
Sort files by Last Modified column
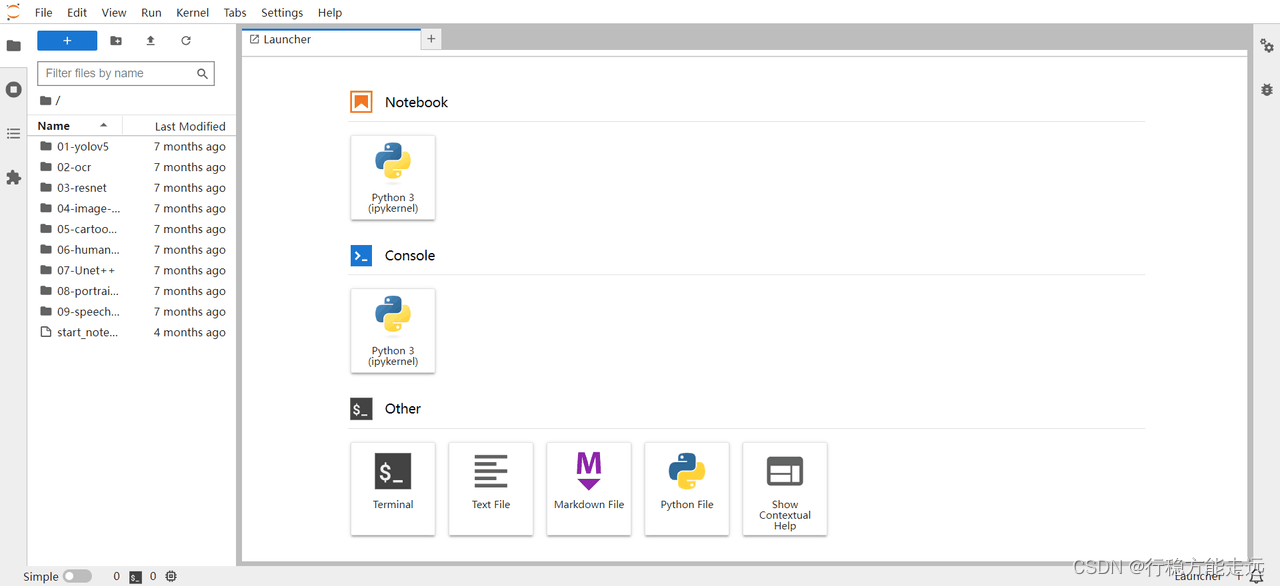pyautogui.click(x=189, y=126)
